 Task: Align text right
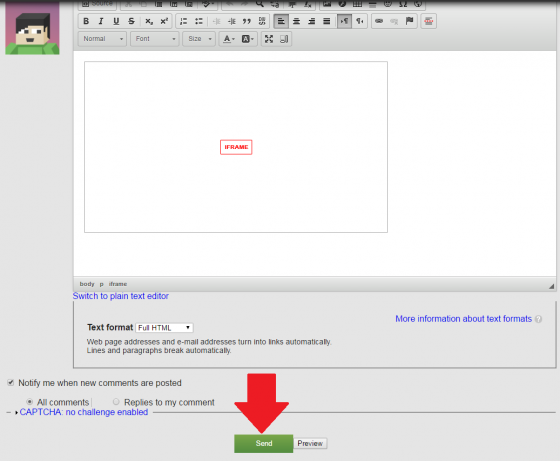[311, 21]
